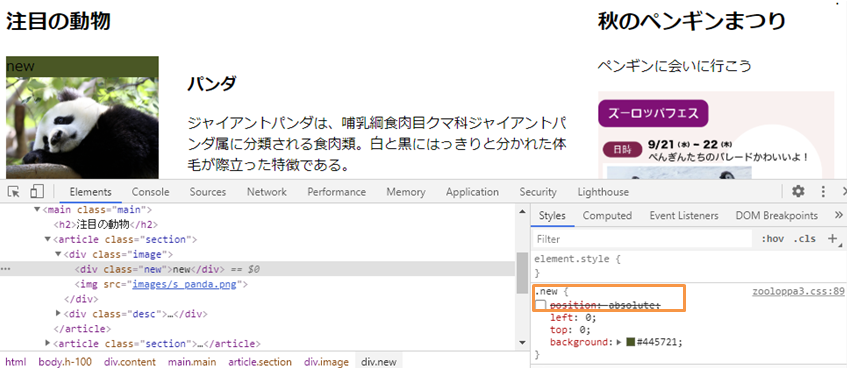847x368 pixels.
Task: Switch to Event Listeners pane tab
Action: coord(684,216)
